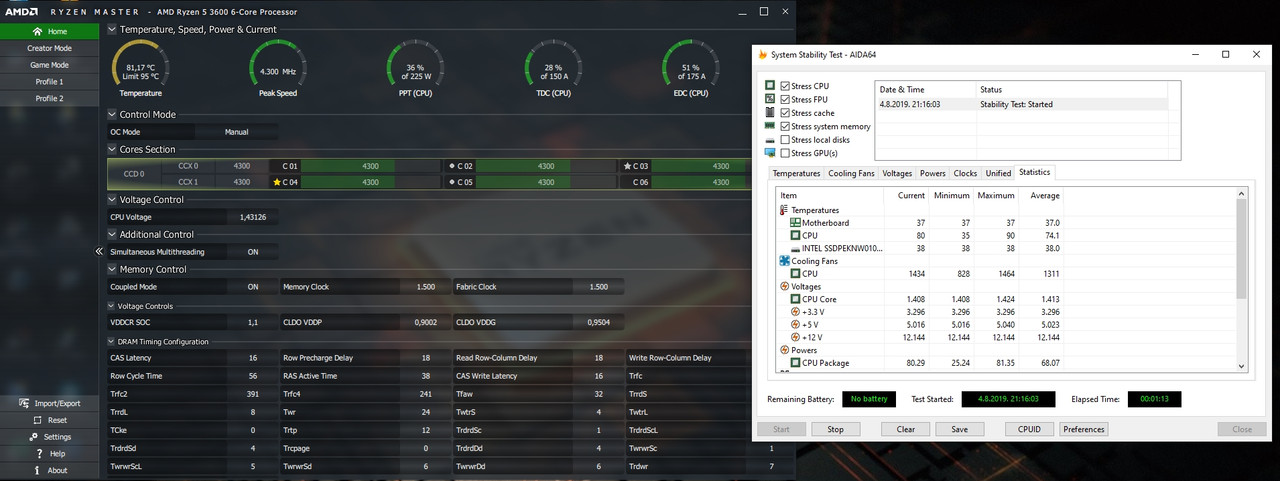Click the dot marker beside C 05
Viewport: 1280px width, 481px height.
452,182
